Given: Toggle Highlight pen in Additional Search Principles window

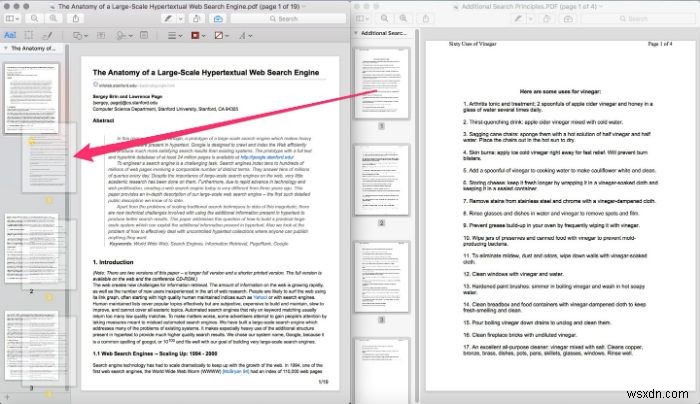Looking at the screenshot, I should [x=518, y=18].
